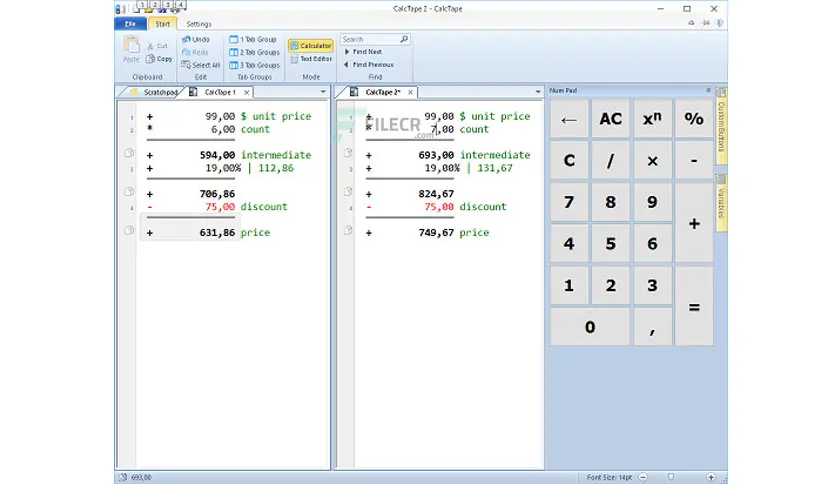This screenshot has width=836, height=484.
Task: Click 75,00 discount in CalcTape 2
Action: (439, 207)
